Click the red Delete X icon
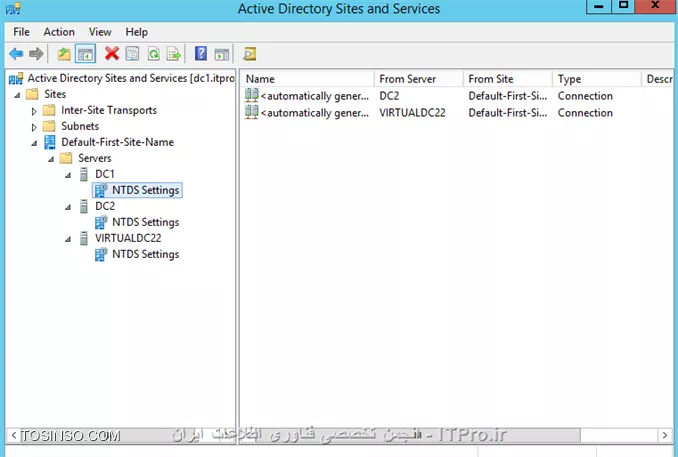The width and height of the screenshot is (678, 457). (x=112, y=54)
